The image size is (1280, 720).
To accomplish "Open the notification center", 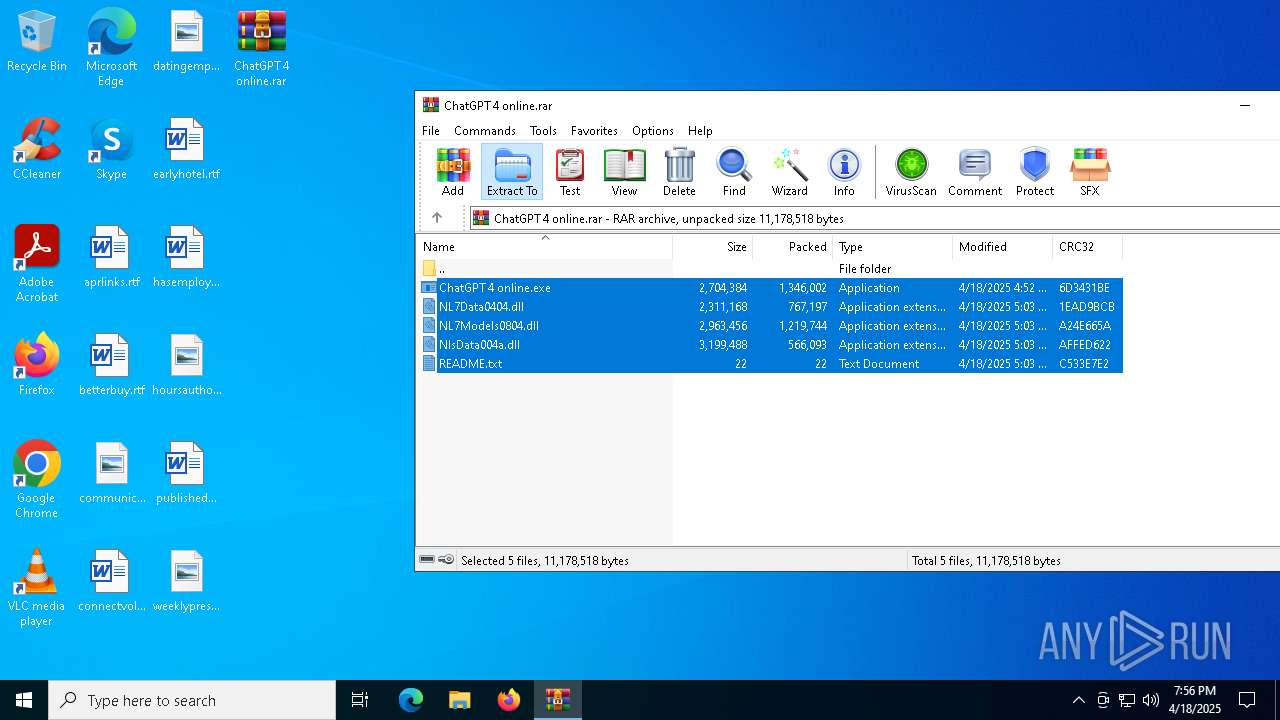I will (x=1247, y=700).
